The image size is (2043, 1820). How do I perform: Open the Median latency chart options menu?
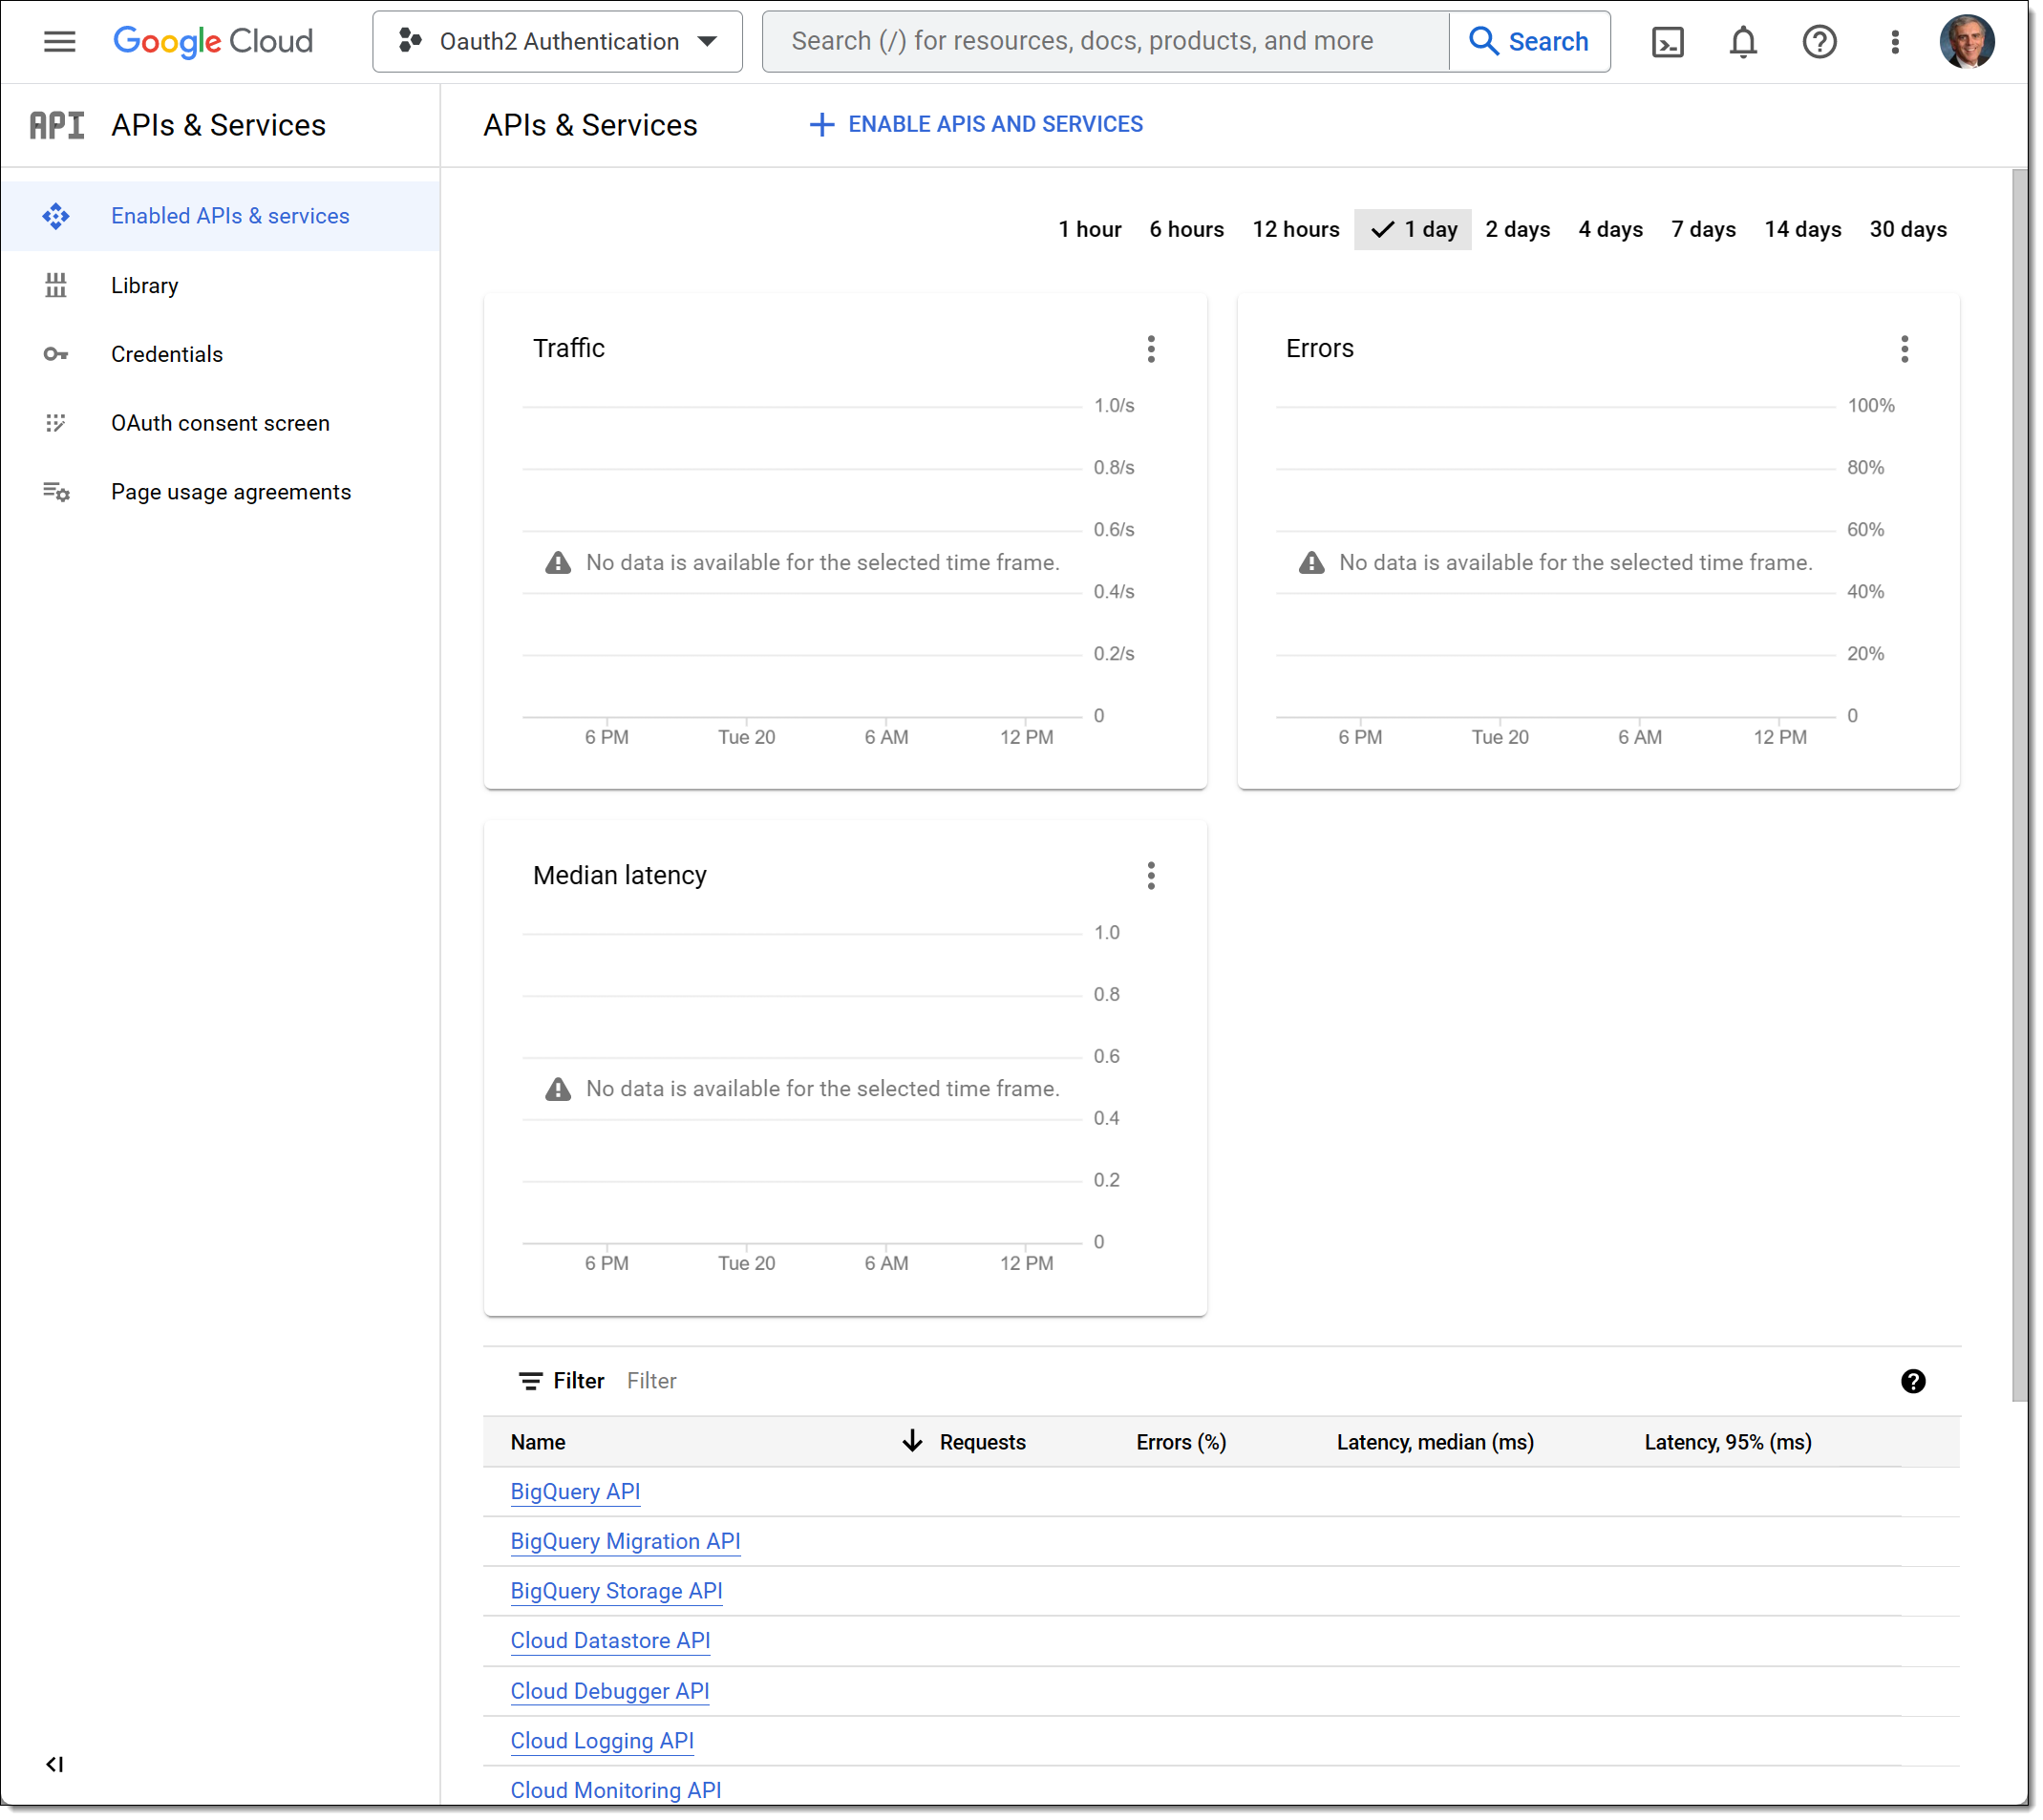click(1152, 876)
